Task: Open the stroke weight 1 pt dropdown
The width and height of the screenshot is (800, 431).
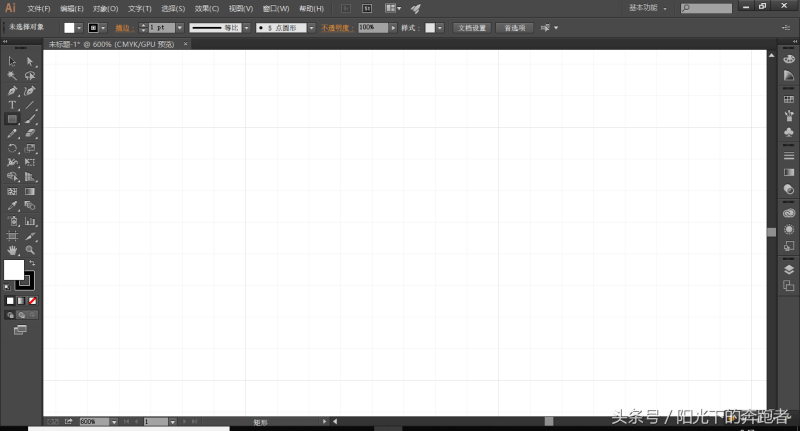Action: pyautogui.click(x=180, y=28)
